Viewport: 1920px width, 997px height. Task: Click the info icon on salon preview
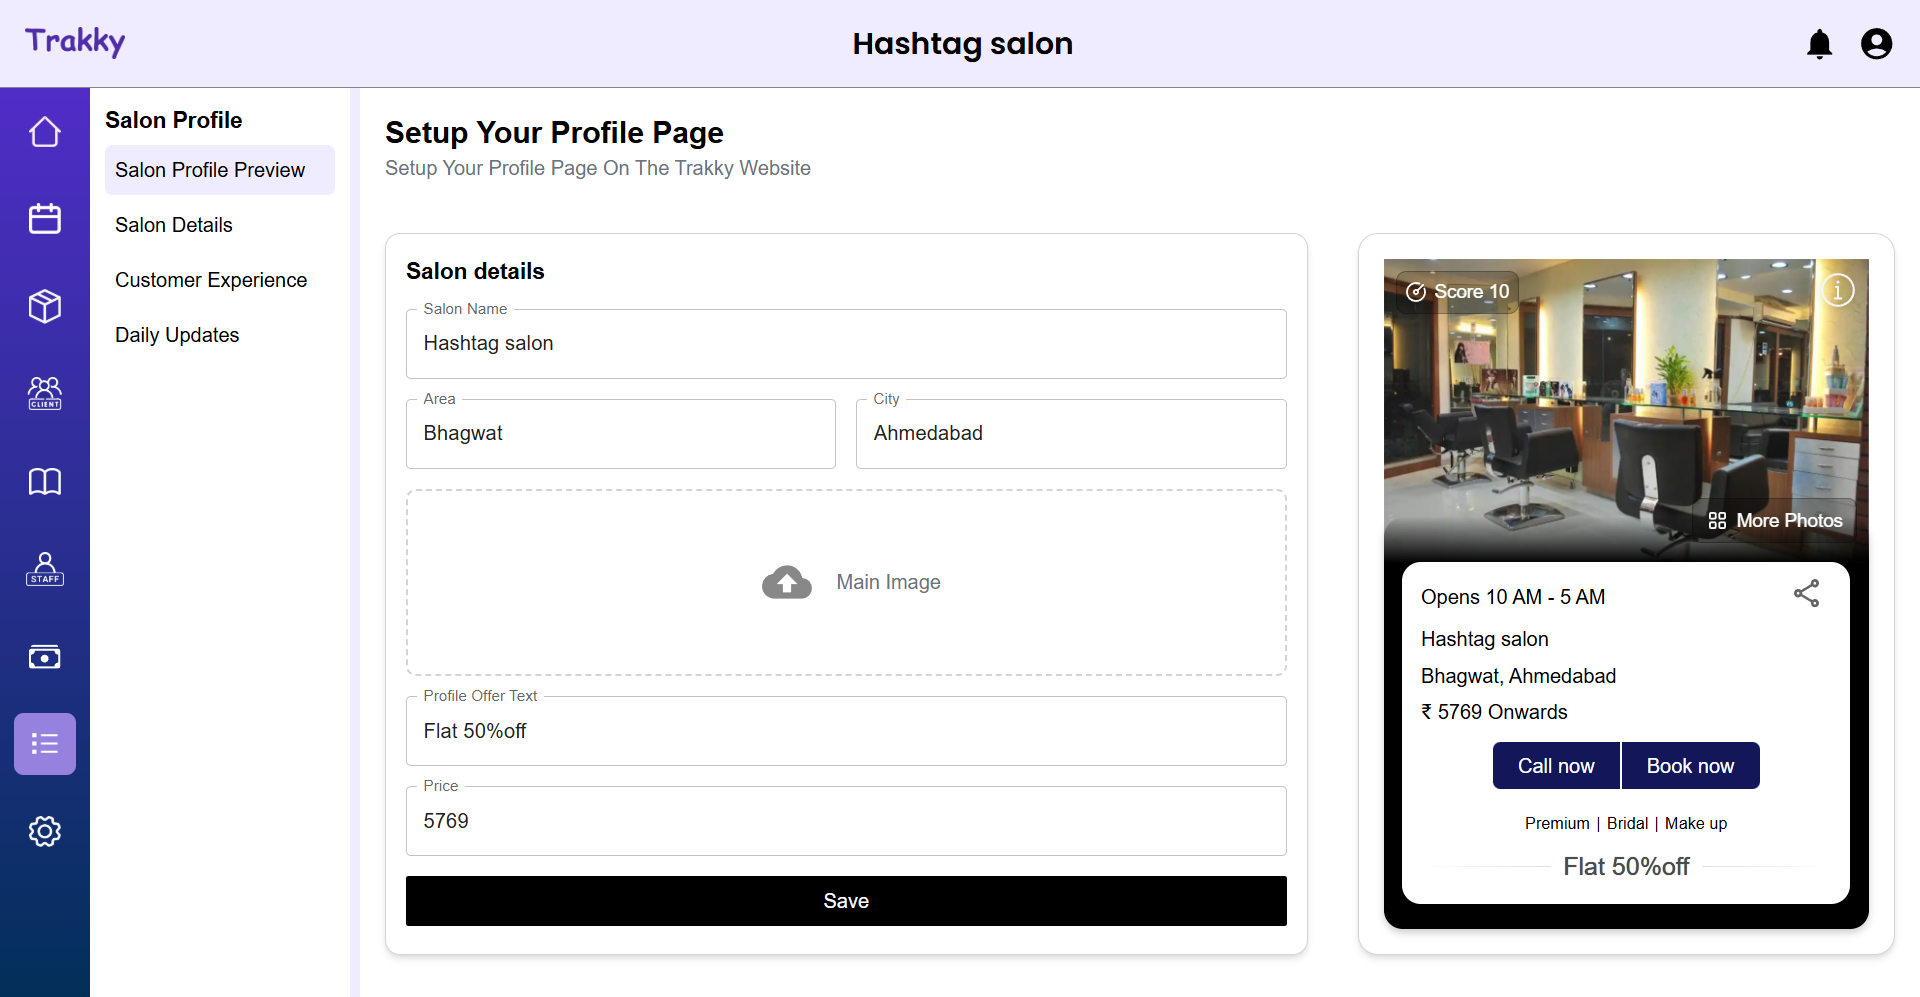(1839, 290)
